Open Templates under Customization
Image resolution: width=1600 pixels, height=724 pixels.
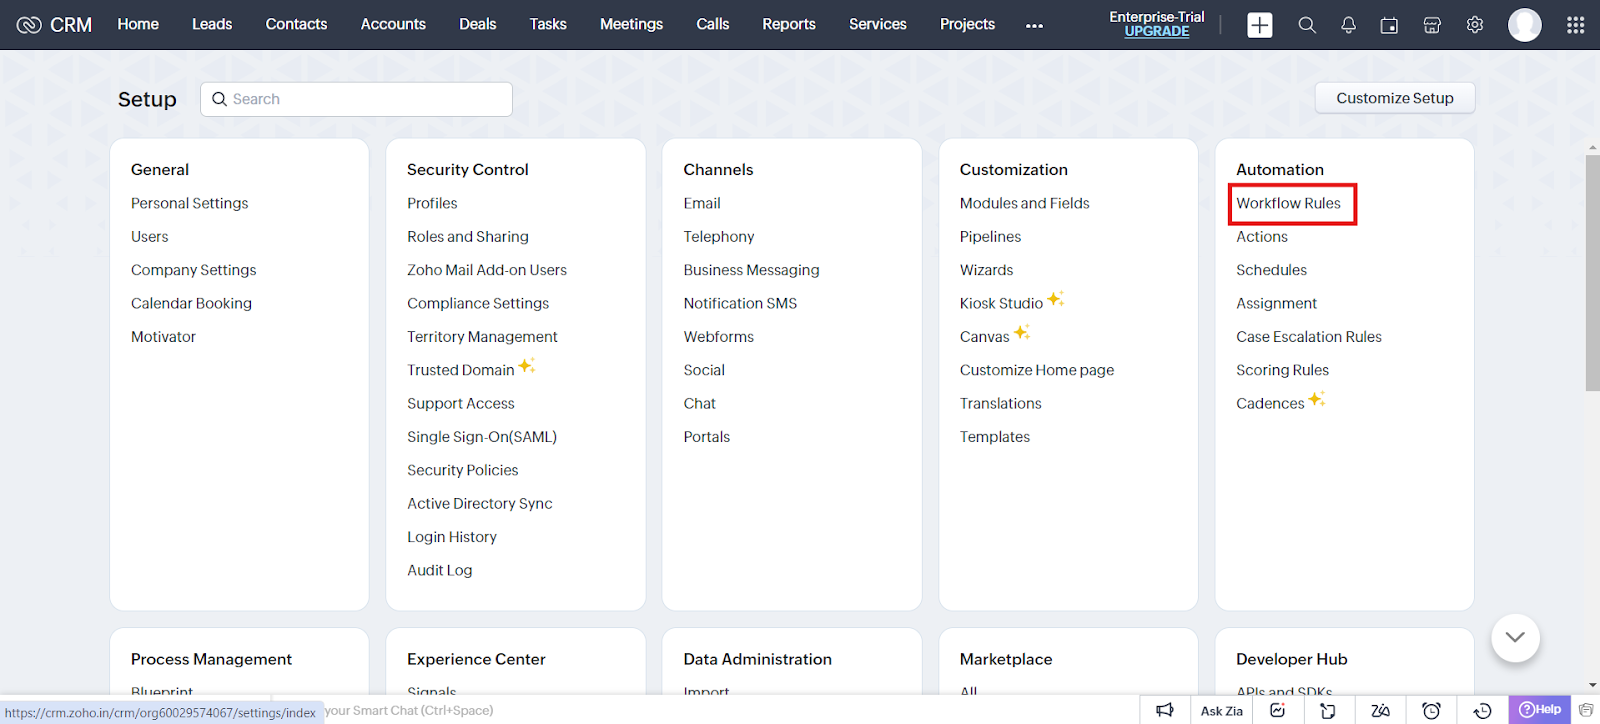tap(995, 437)
